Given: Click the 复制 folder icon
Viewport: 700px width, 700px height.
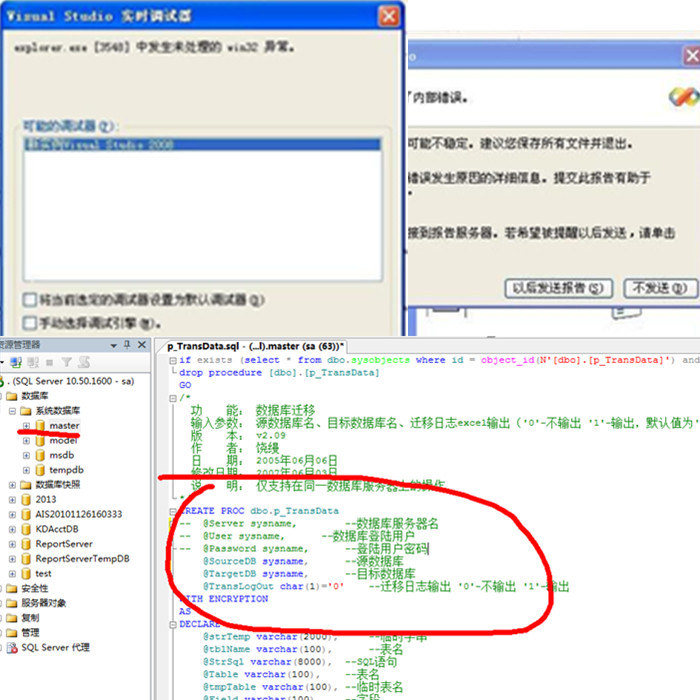Looking at the screenshot, I should tap(12, 618).
